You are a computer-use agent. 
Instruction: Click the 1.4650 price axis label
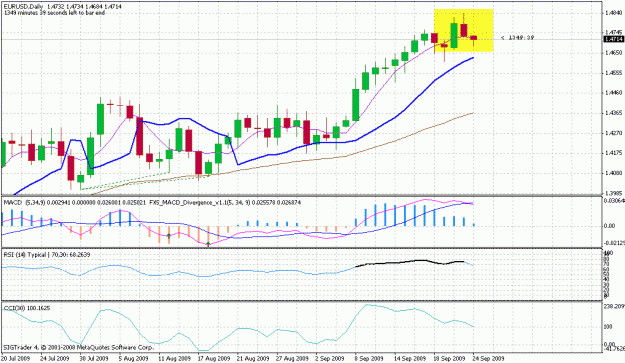pyautogui.click(x=613, y=53)
